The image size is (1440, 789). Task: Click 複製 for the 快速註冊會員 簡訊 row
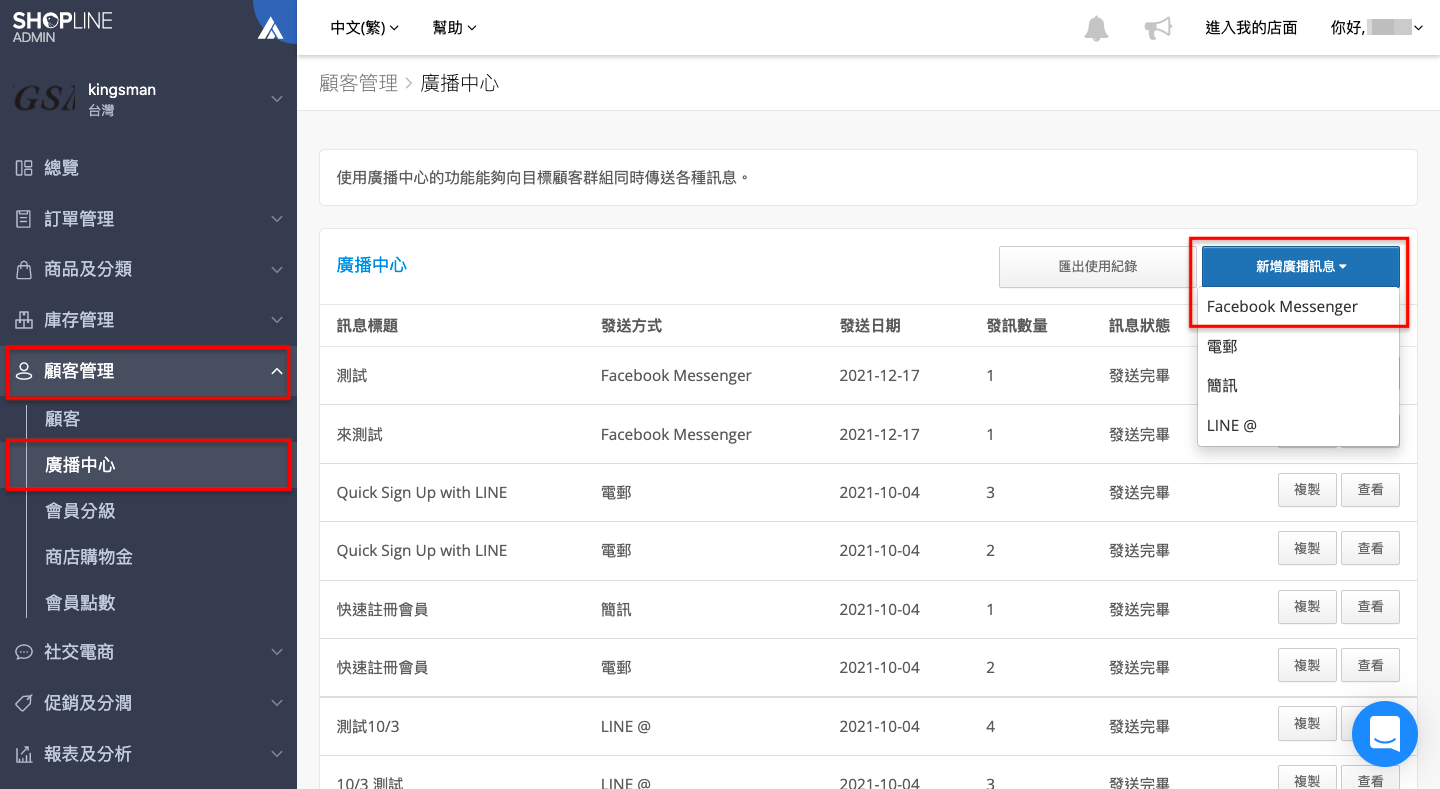point(1307,607)
